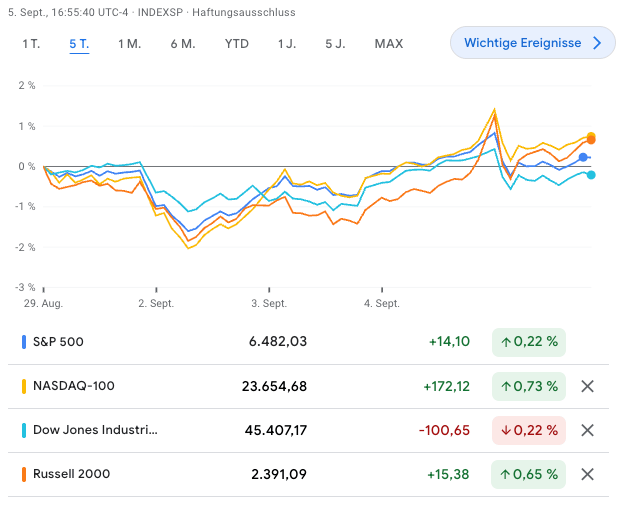Select the 5 T. time range tab
Image resolution: width=619 pixels, height=506 pixels.
pos(79,43)
